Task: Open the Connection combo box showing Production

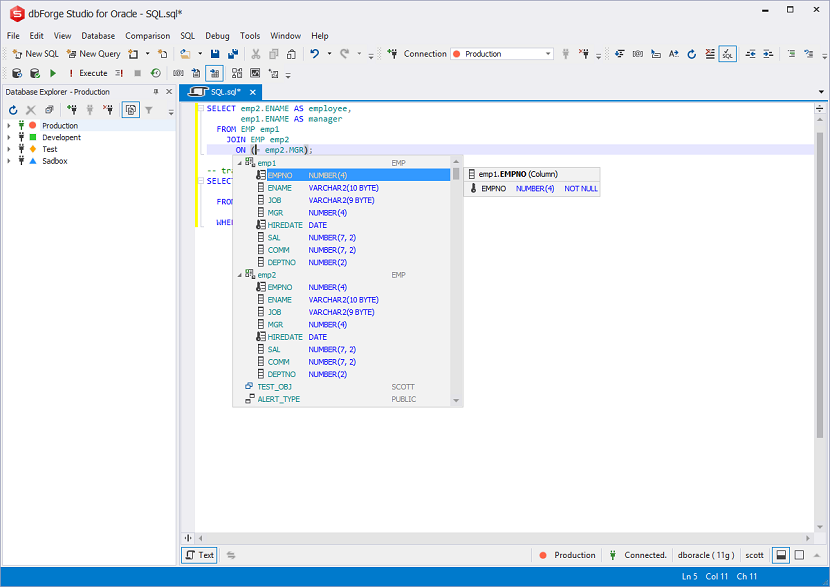Action: coord(501,54)
